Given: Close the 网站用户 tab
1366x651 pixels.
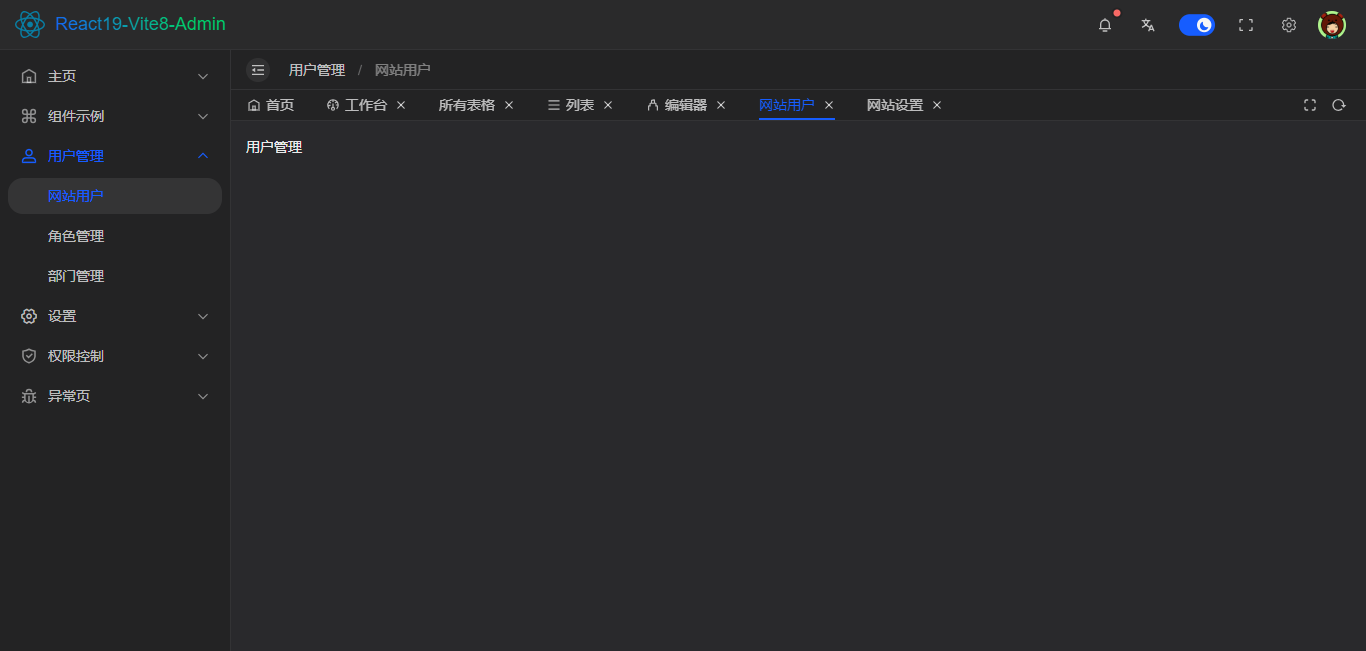Looking at the screenshot, I should click(829, 105).
